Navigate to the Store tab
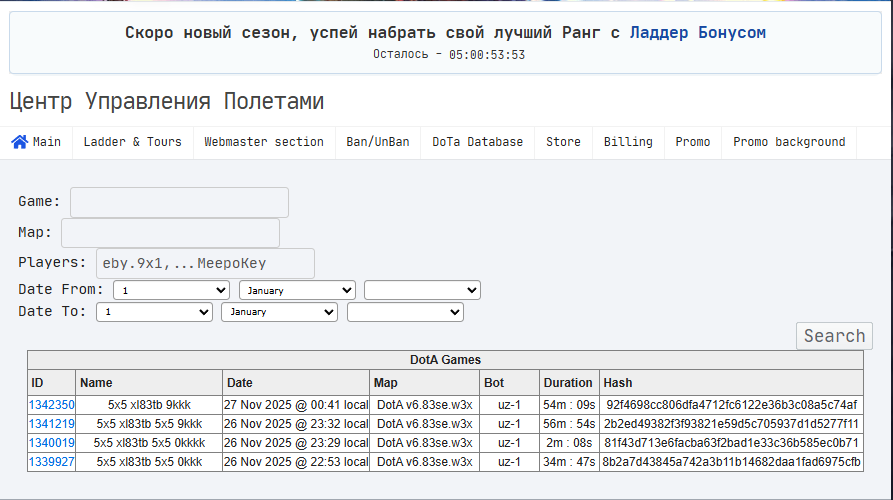893x500 pixels. point(563,142)
